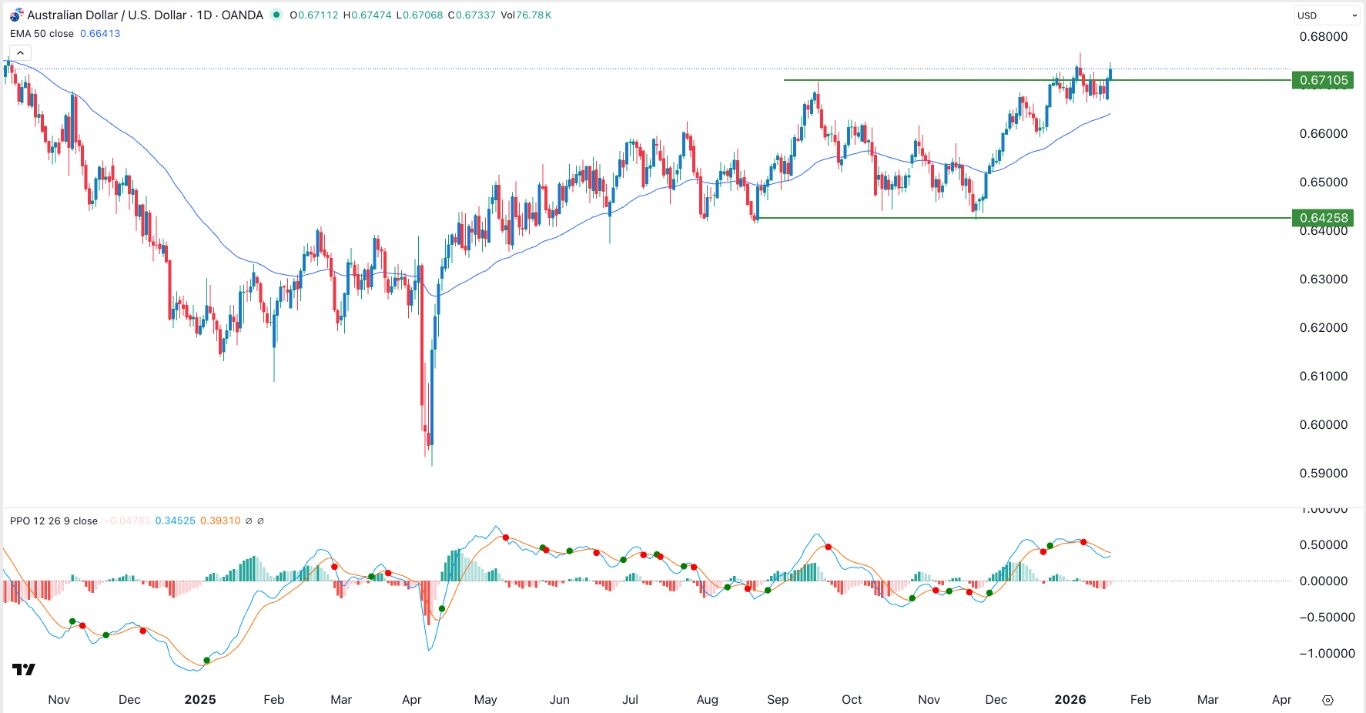Click the TradingView logo watermark
The width and height of the screenshot is (1366, 713).
tap(24, 668)
